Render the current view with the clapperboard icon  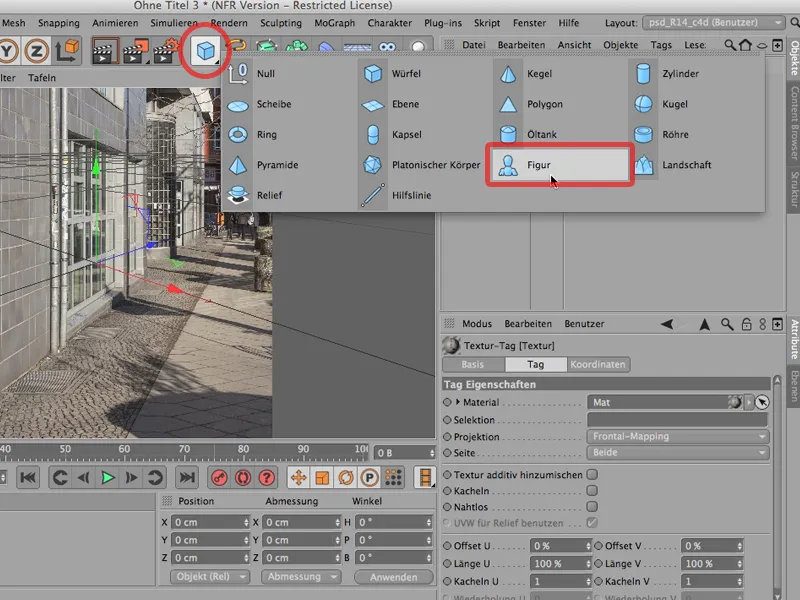(106, 51)
